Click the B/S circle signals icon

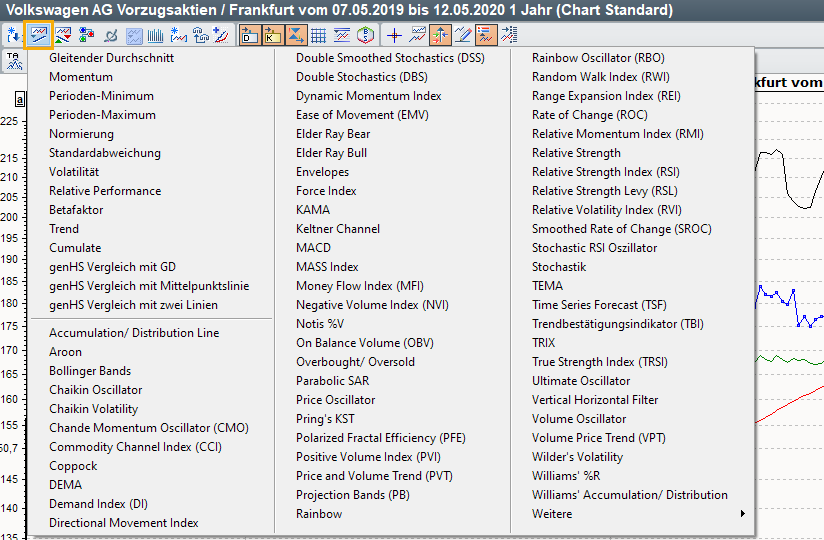366,36
